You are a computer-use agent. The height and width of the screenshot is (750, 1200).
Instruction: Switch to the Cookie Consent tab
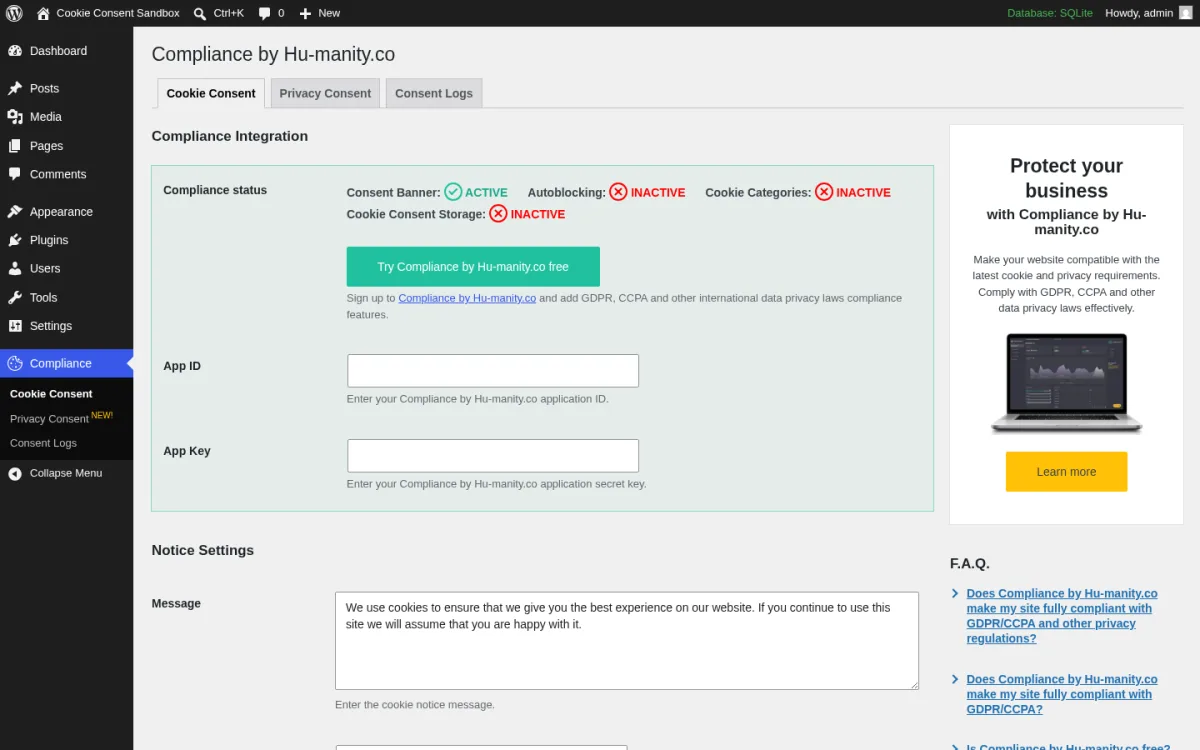pyautogui.click(x=211, y=93)
